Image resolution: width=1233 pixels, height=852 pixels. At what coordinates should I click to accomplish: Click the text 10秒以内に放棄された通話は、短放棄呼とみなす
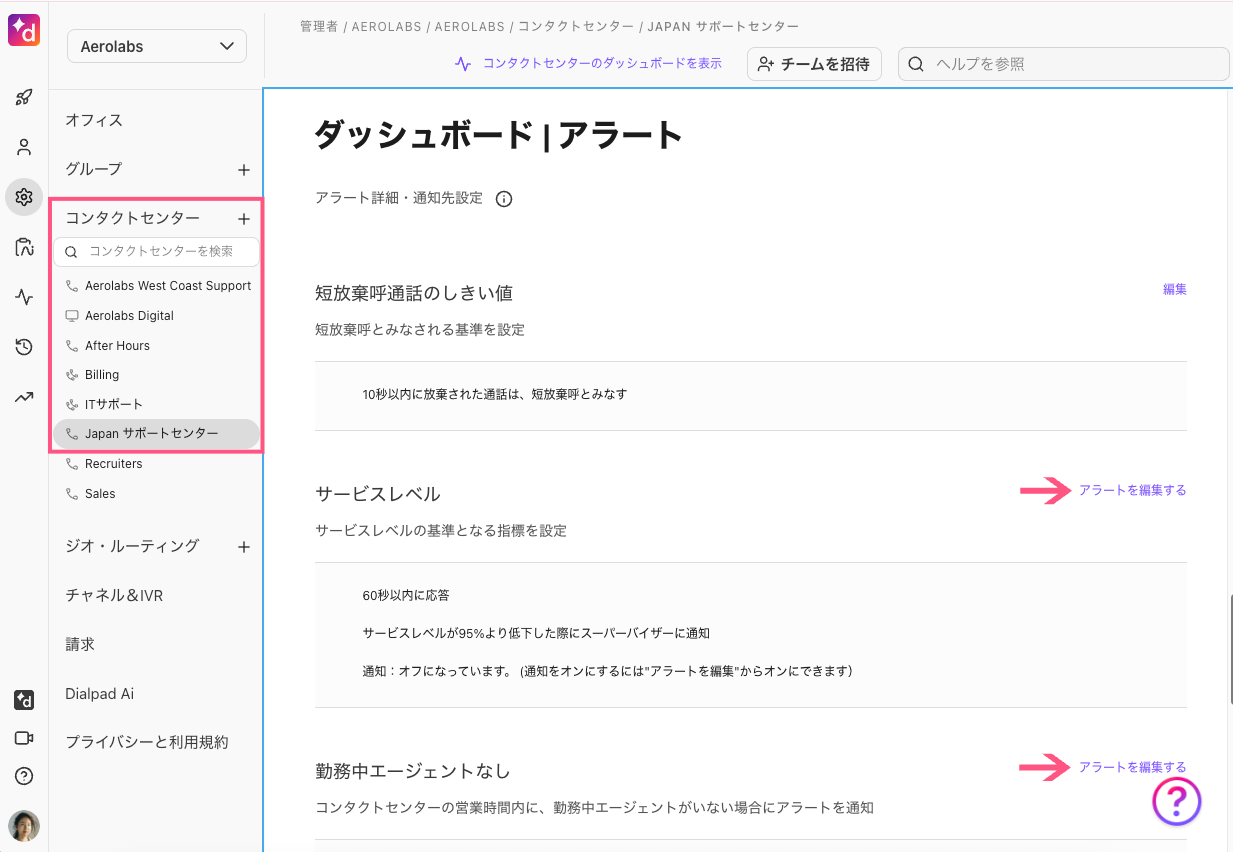pyautogui.click(x=495, y=394)
